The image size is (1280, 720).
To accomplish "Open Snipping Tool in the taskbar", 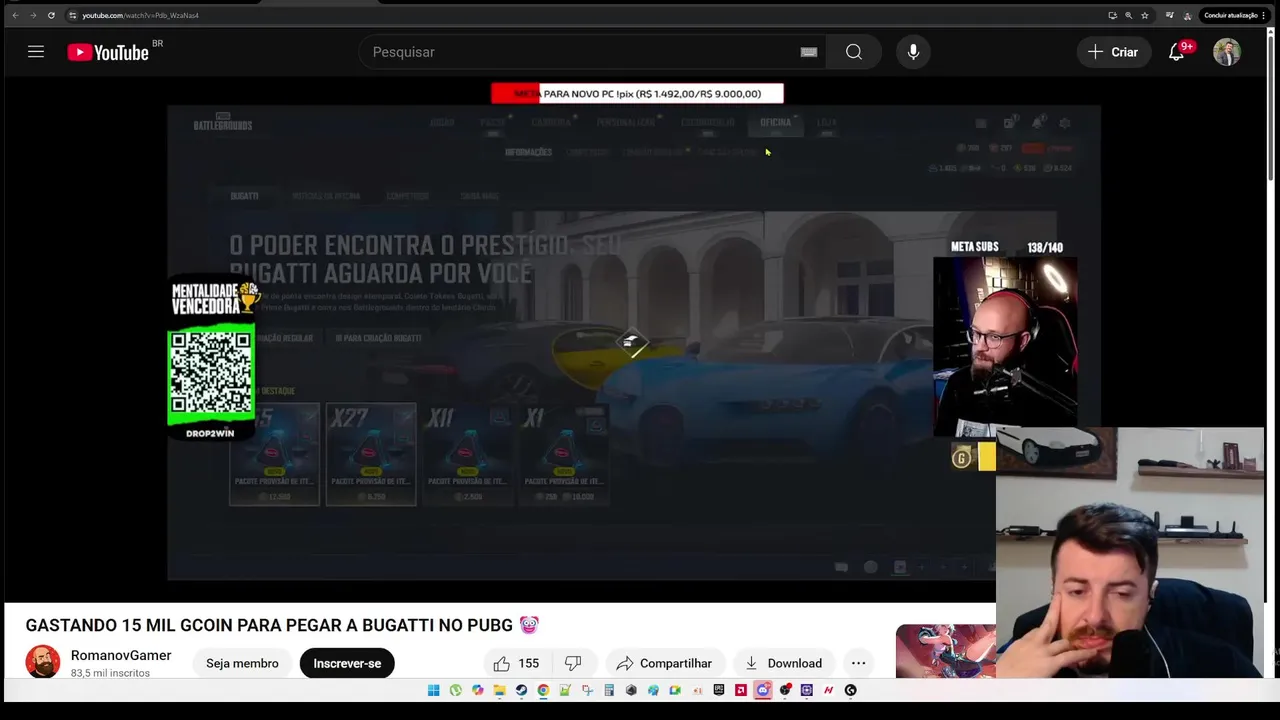I will (x=588, y=690).
